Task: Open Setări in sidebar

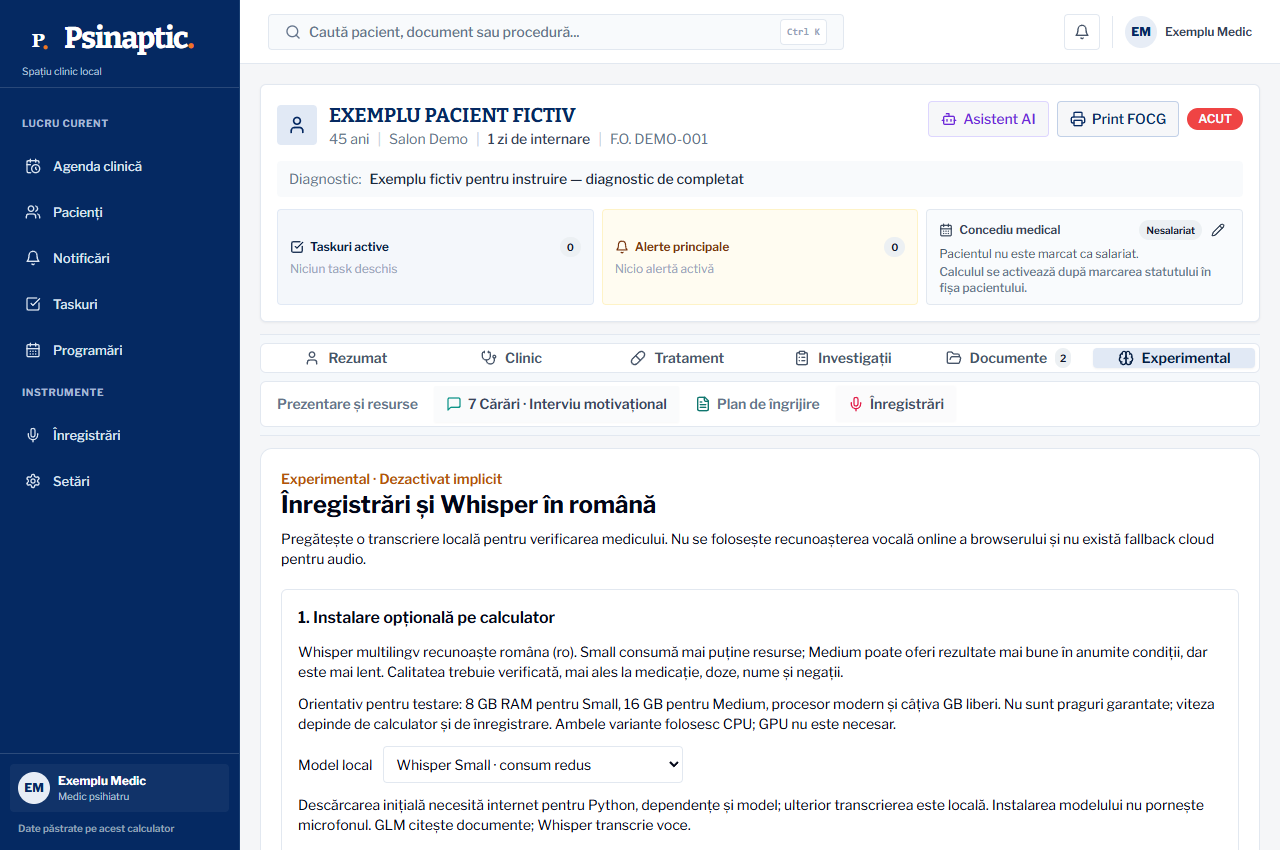Action: point(120,481)
